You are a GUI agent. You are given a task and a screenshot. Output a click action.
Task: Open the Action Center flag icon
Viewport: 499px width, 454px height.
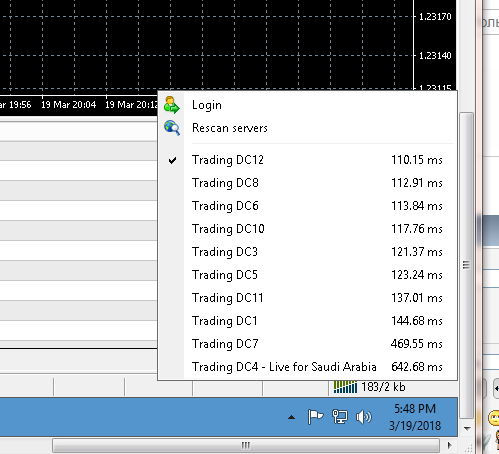pos(315,417)
